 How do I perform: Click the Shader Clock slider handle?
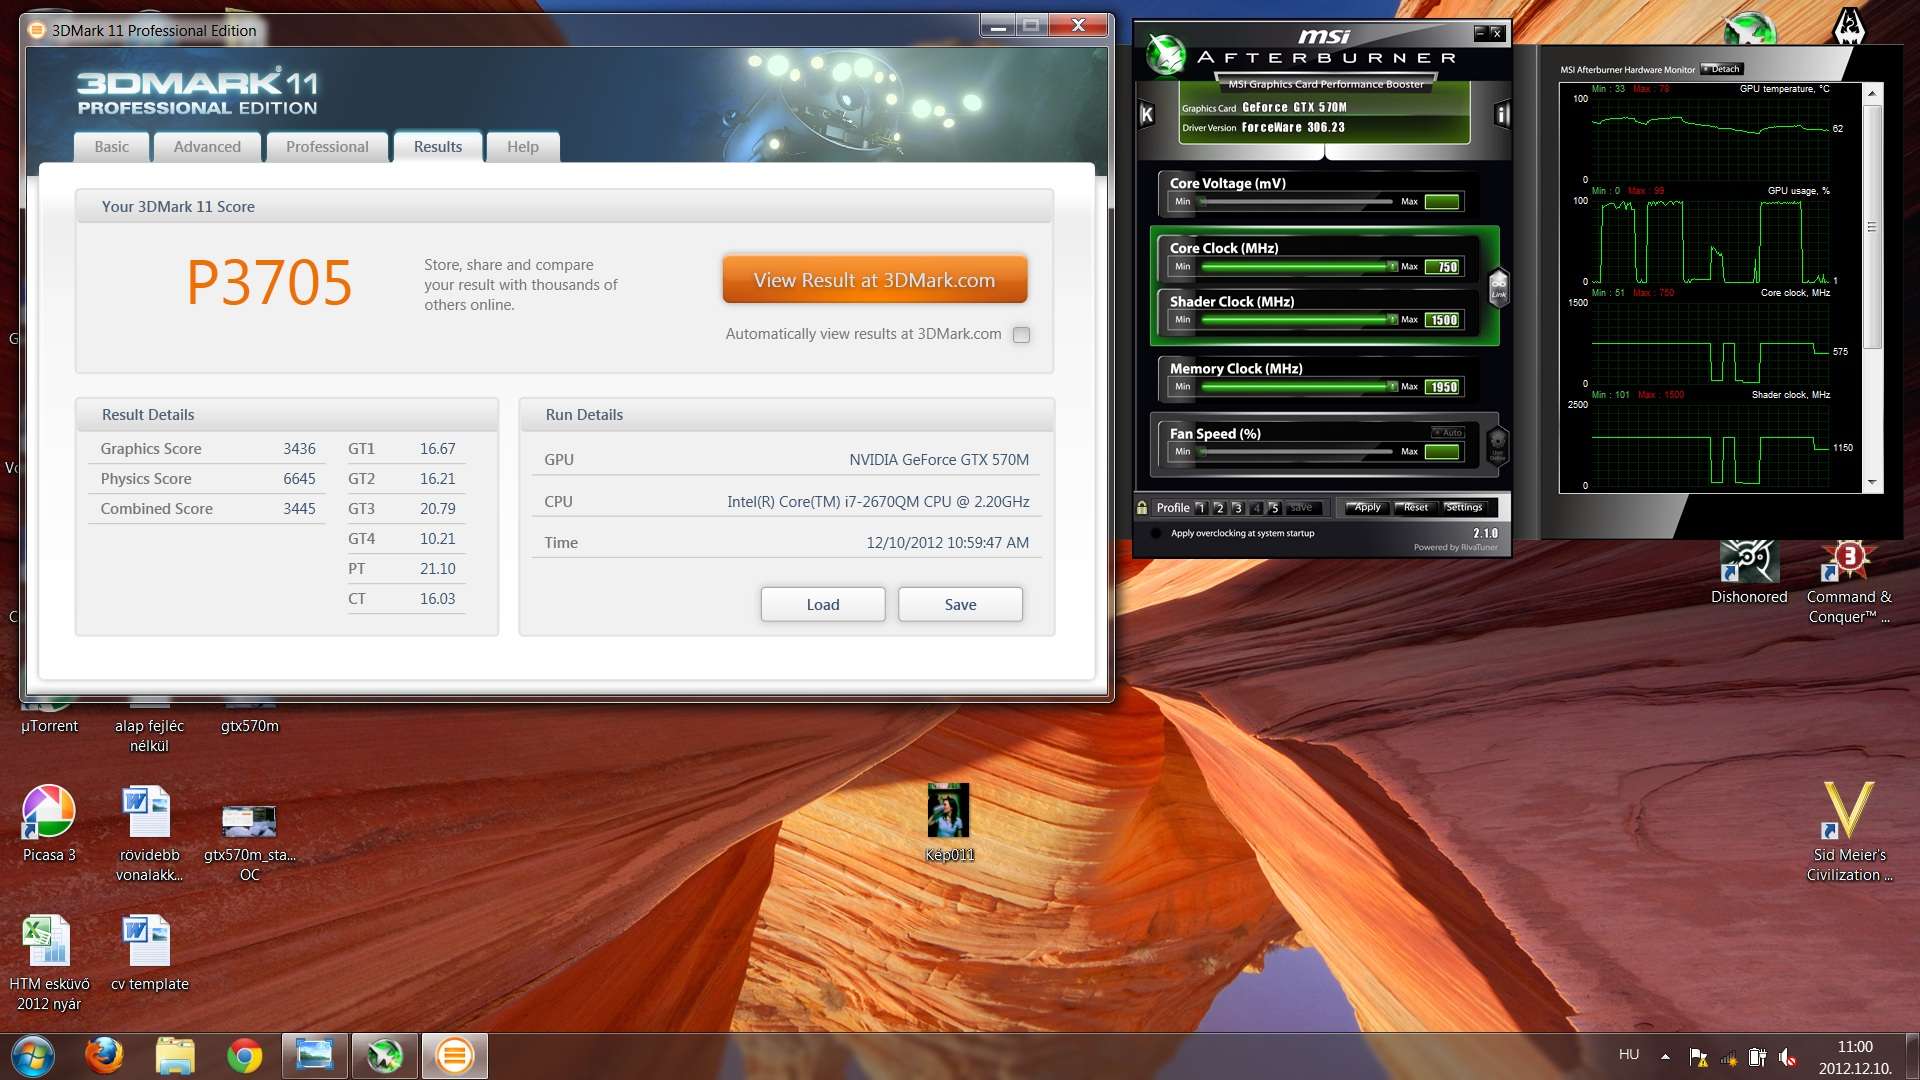pos(1392,320)
